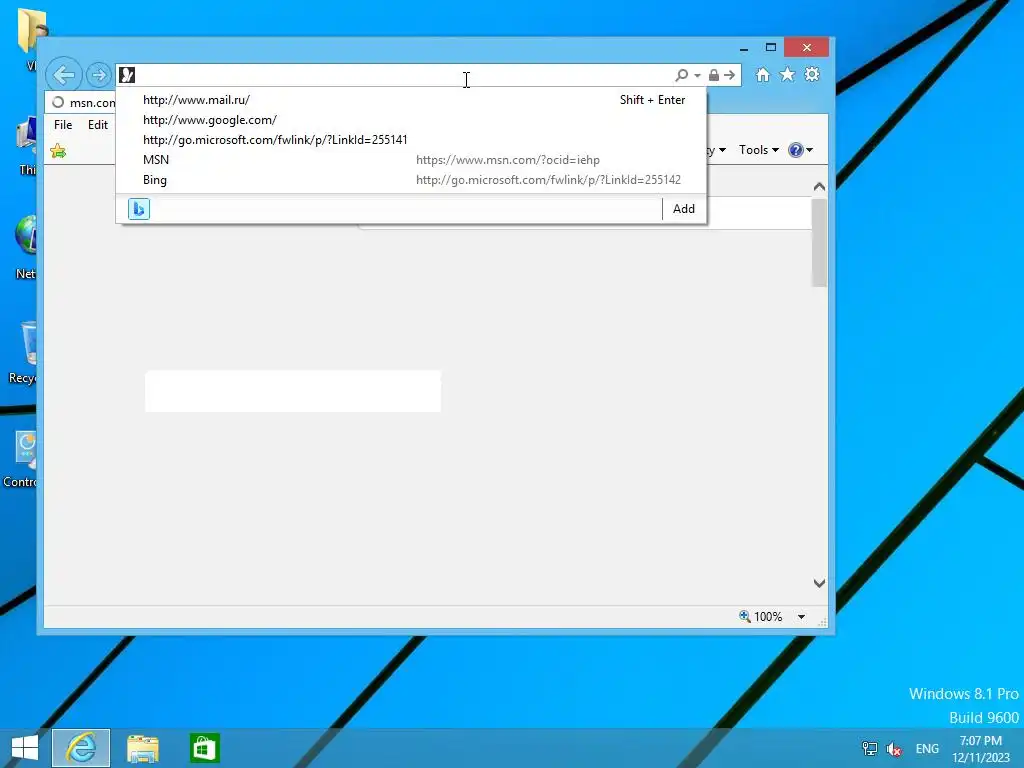Expand the address bar autocomplete dropdown arrow
Viewport: 1024px width, 768px height.
point(697,76)
